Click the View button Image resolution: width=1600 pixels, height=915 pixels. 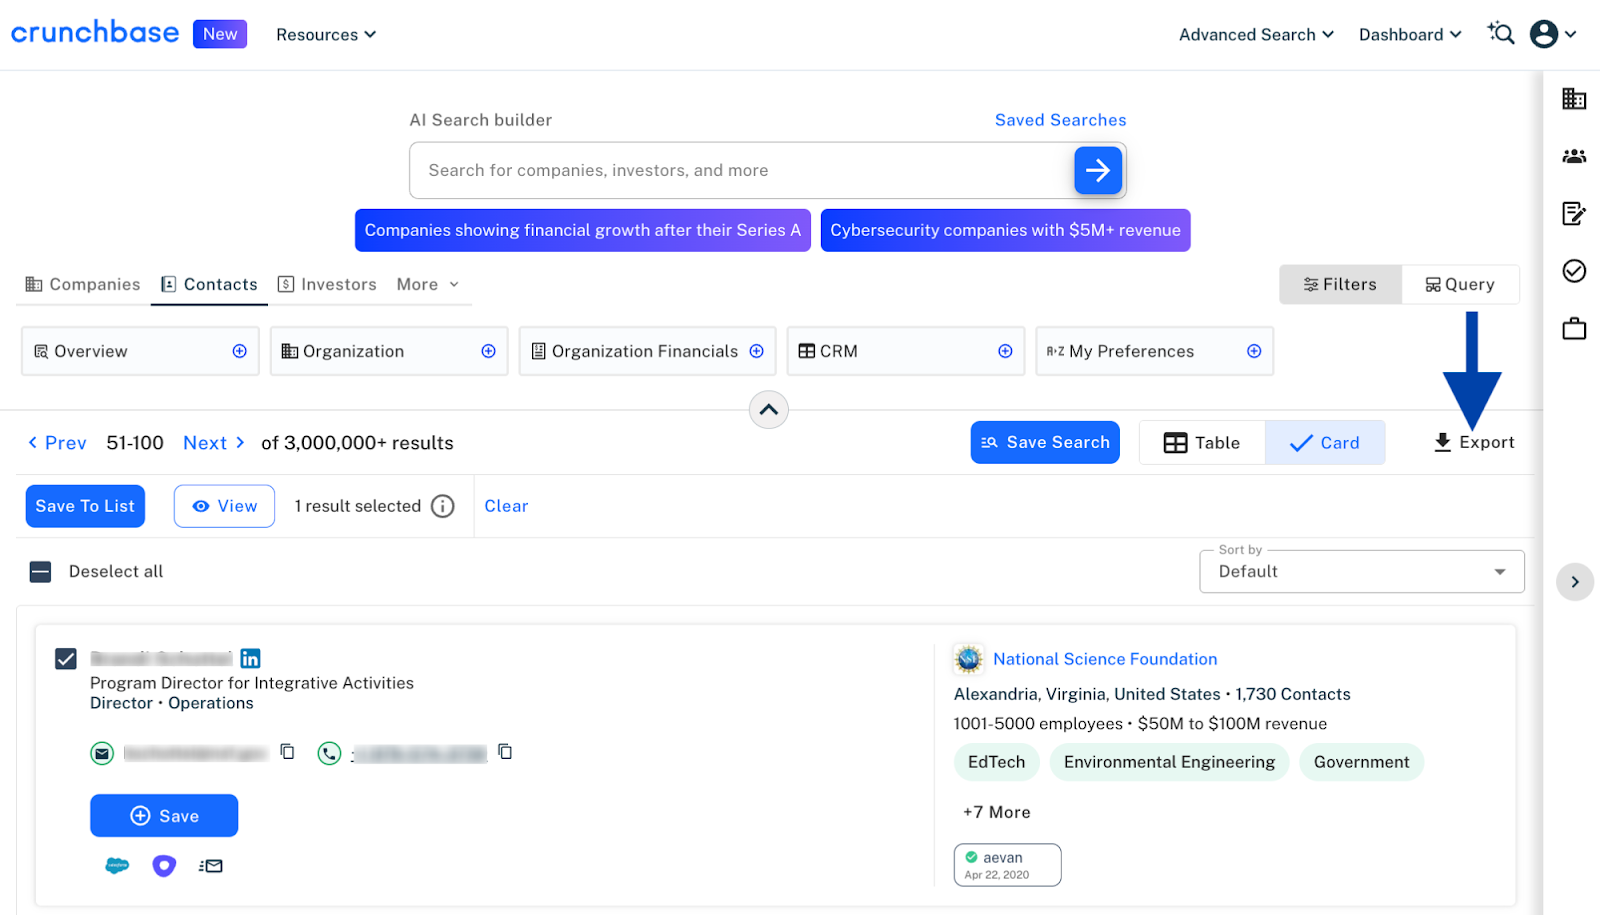[224, 506]
